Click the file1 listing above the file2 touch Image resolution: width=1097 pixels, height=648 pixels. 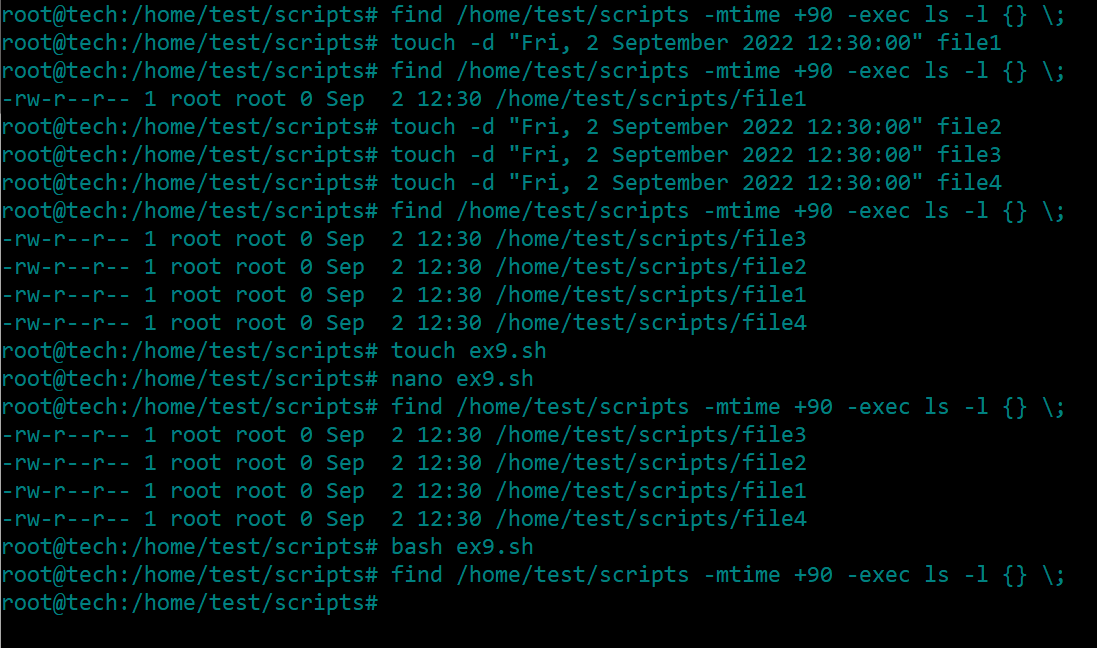point(404,99)
